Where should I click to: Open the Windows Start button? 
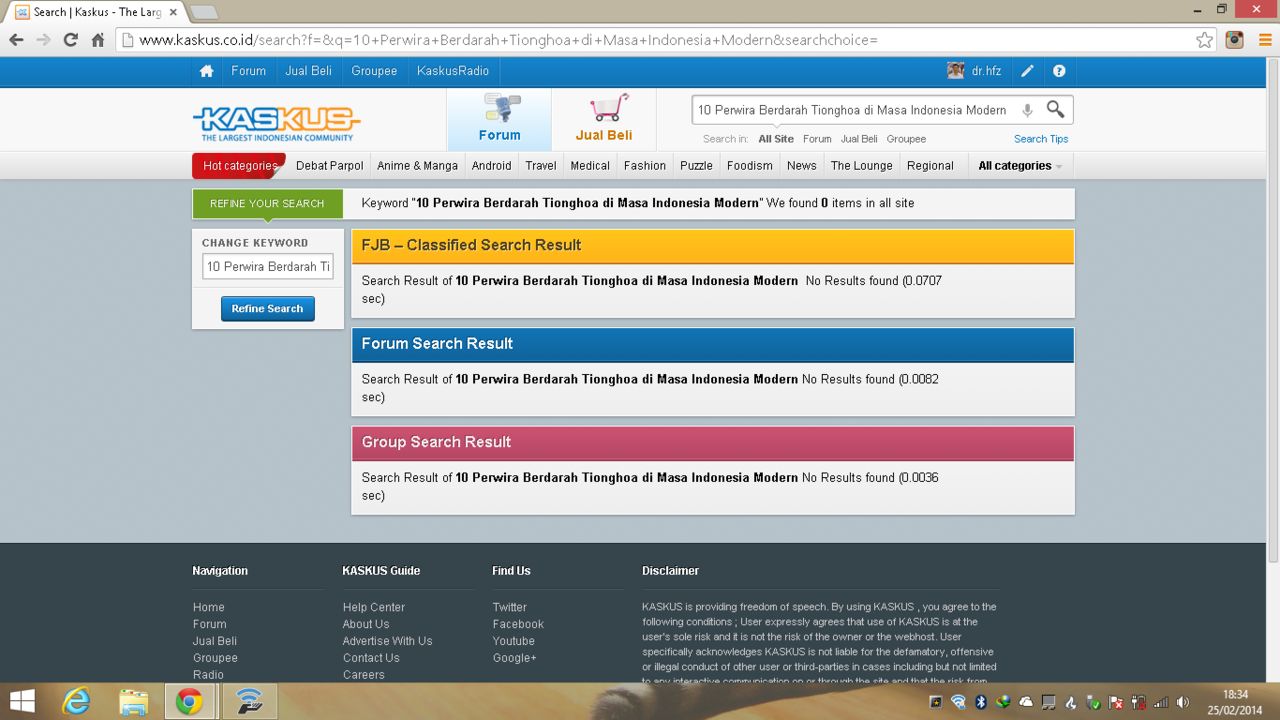tap(22, 702)
